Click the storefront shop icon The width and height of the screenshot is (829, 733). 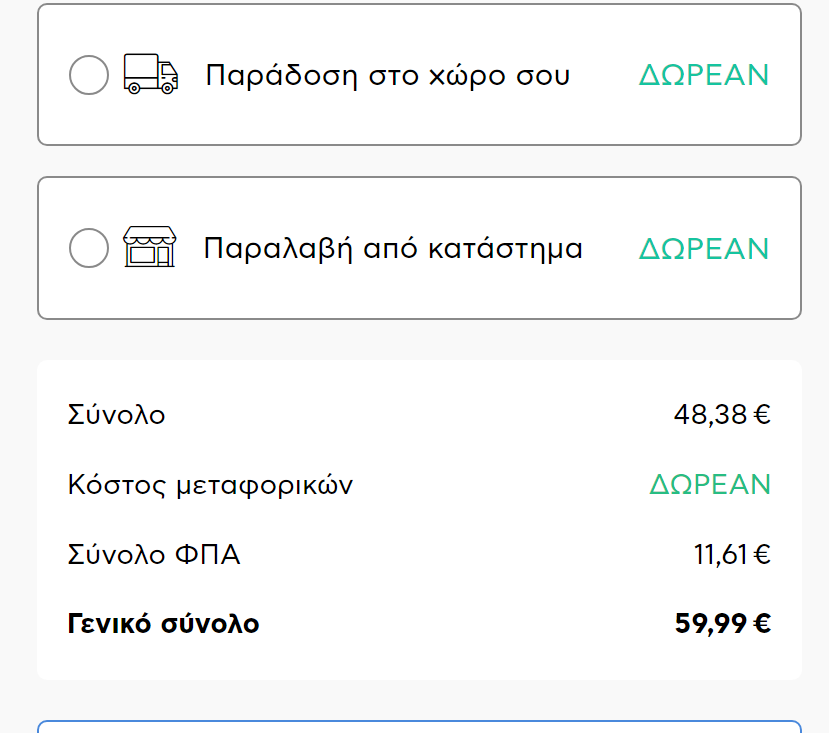[149, 247]
